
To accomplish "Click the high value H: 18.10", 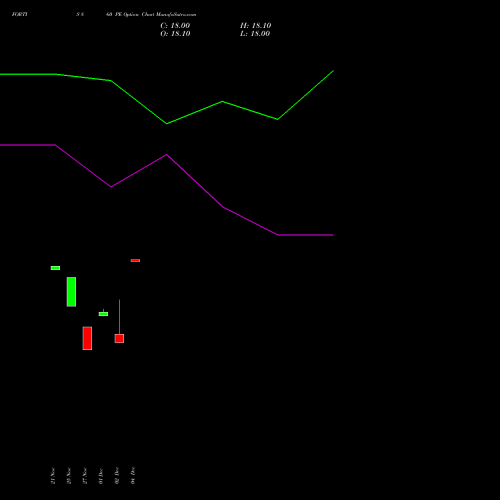I will pyautogui.click(x=255, y=26).
